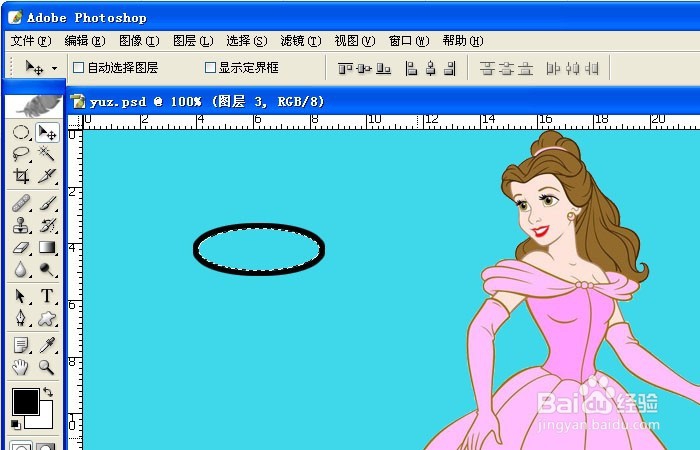Image resolution: width=700 pixels, height=450 pixels.
Task: Open the 图像(I) menu
Action: click(x=139, y=41)
